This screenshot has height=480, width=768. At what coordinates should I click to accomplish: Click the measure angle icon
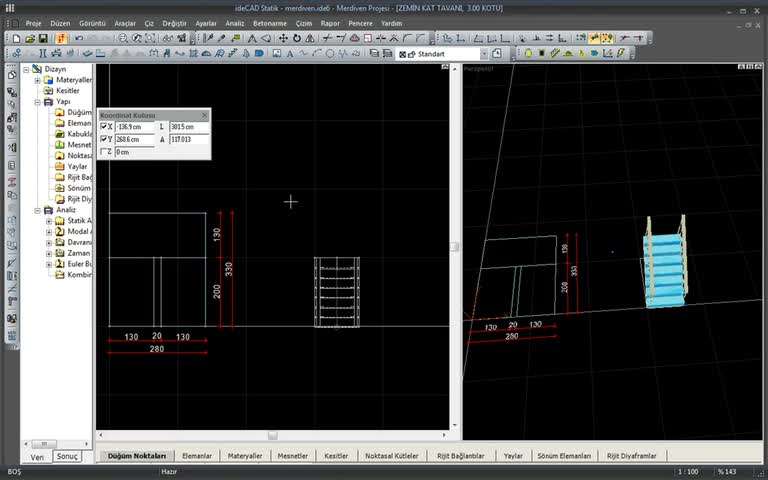[x=266, y=38]
